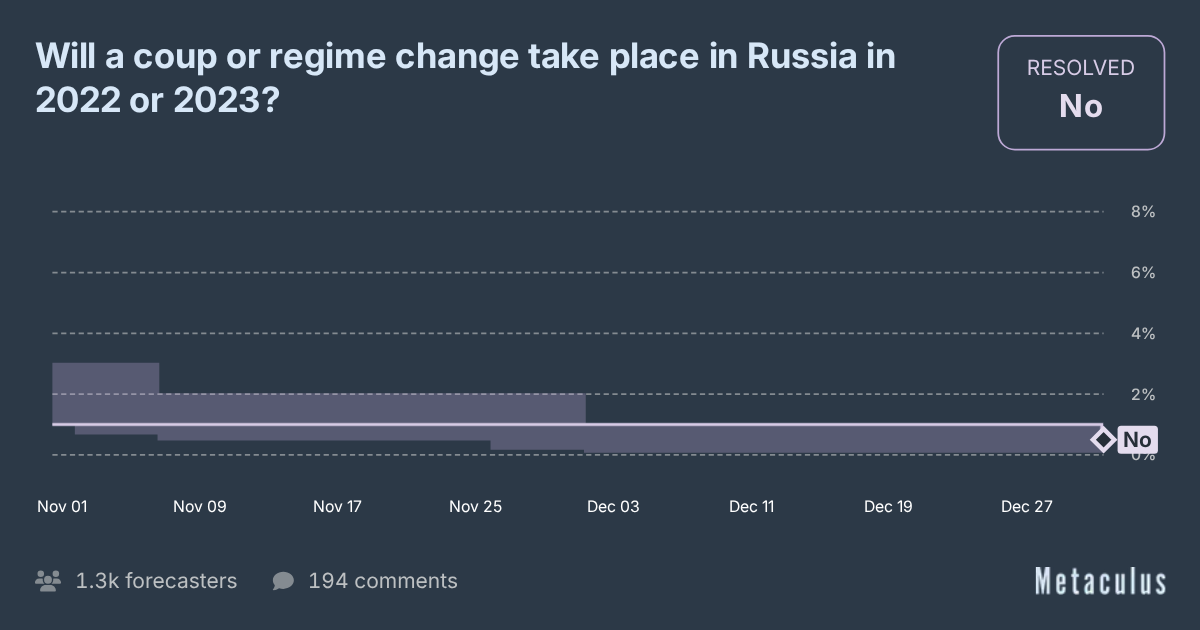Select the Dec 11 date on timeline
Viewport: 1200px width, 630px height.
(751, 506)
